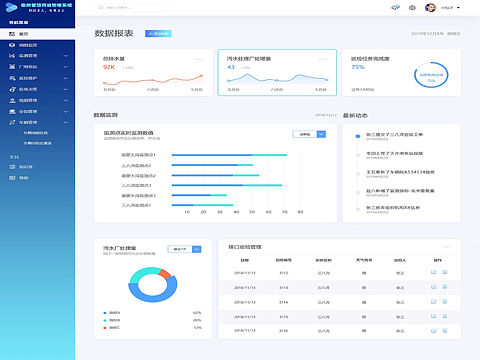Click the cyan legend dot marked 26%
480x360 pixels.
pyautogui.click(x=105, y=320)
